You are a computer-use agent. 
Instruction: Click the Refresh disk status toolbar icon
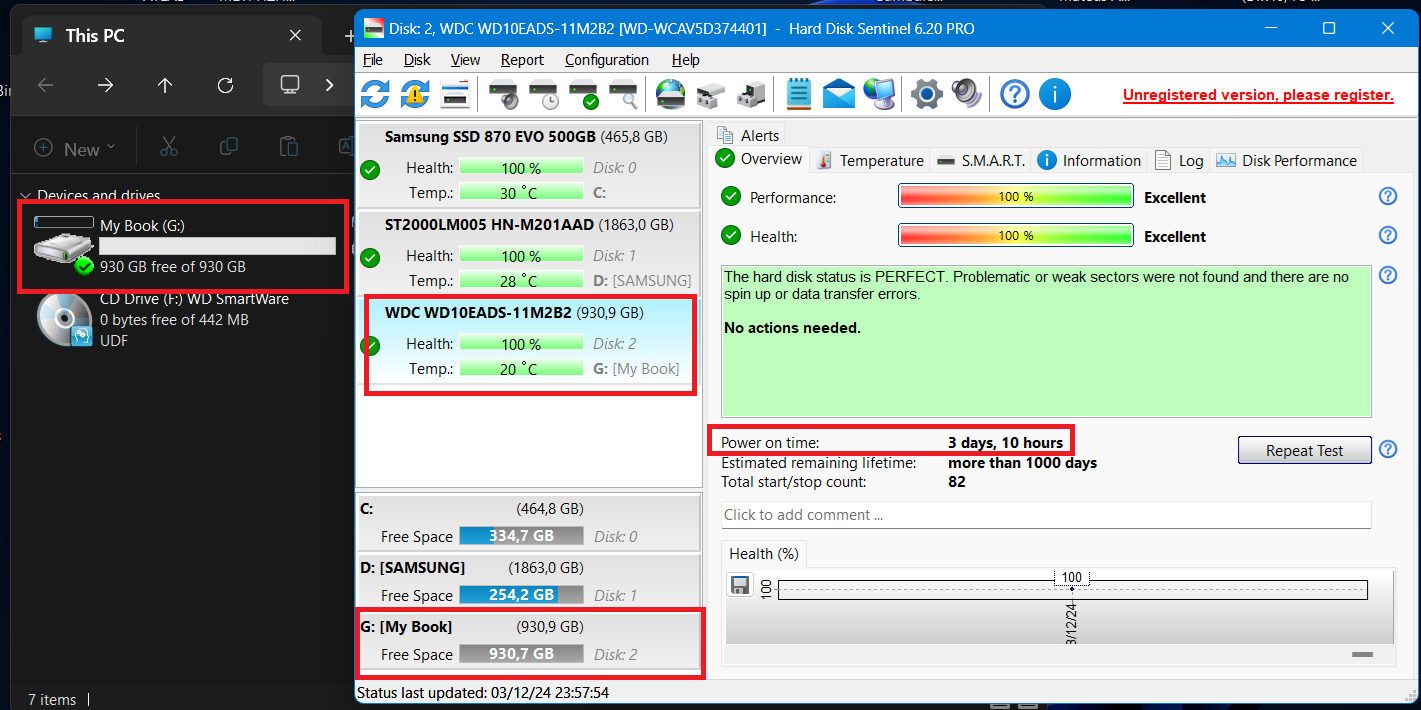375,95
